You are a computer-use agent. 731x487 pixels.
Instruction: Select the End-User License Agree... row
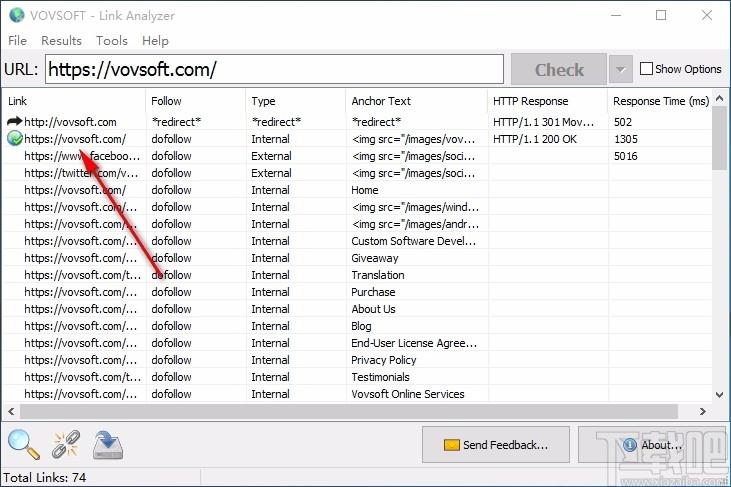click(x=357, y=343)
